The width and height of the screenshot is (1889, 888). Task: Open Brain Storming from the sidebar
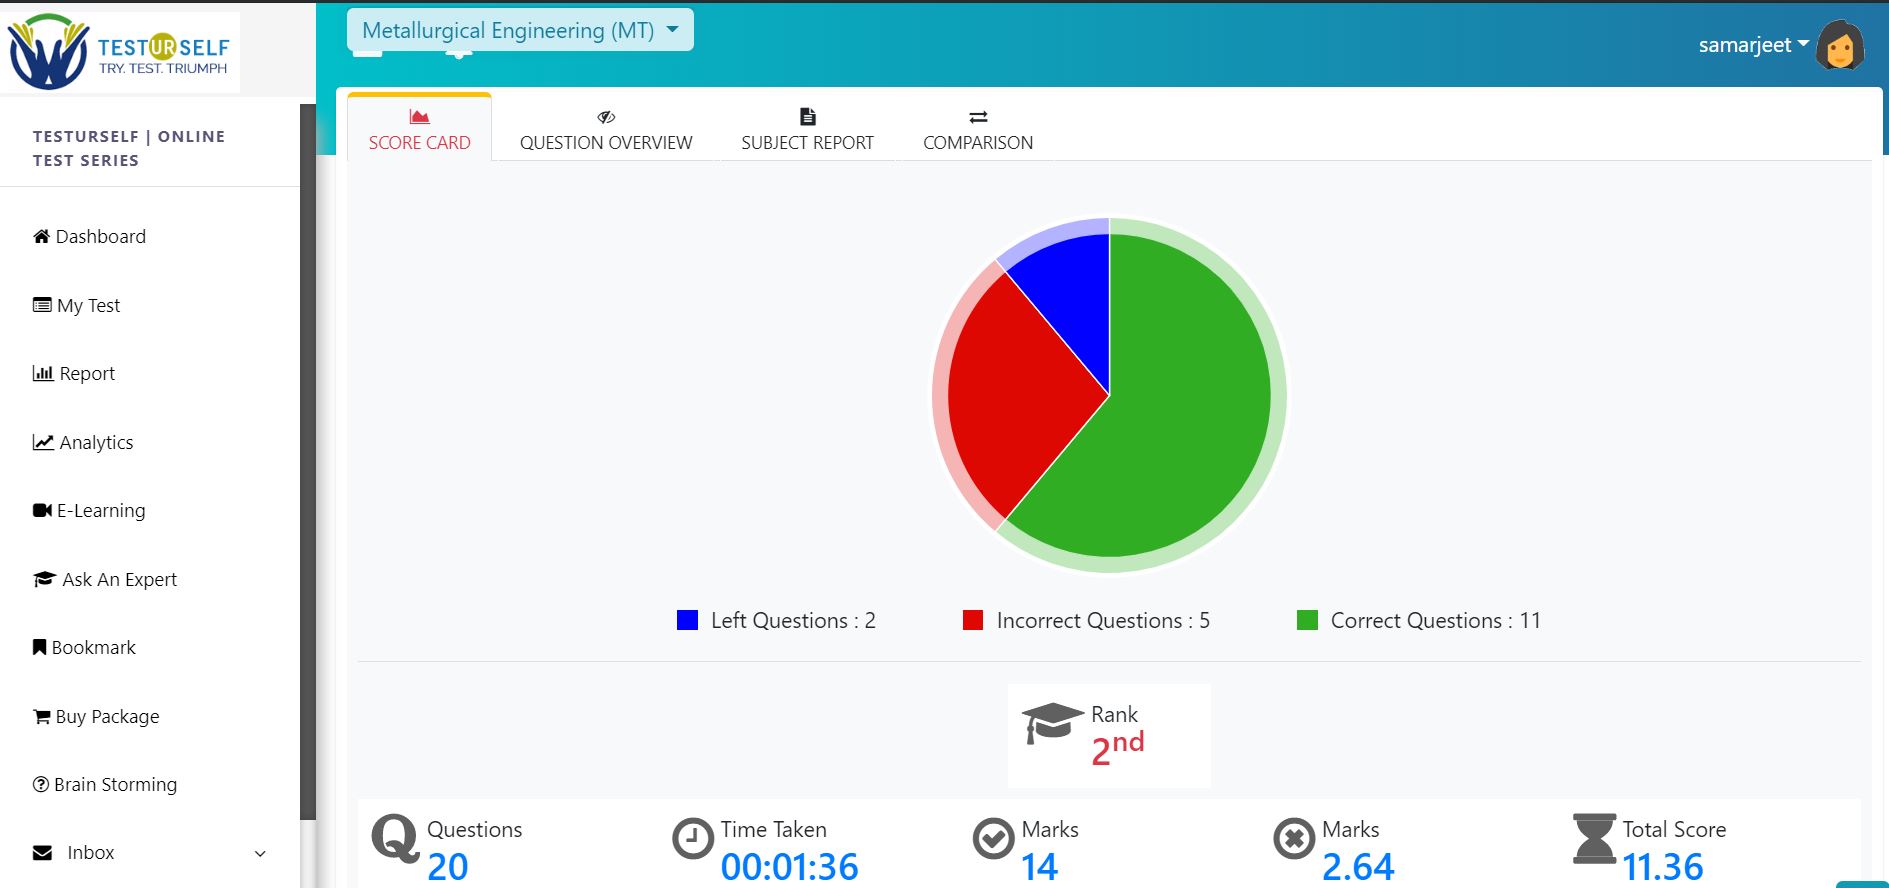(x=115, y=785)
